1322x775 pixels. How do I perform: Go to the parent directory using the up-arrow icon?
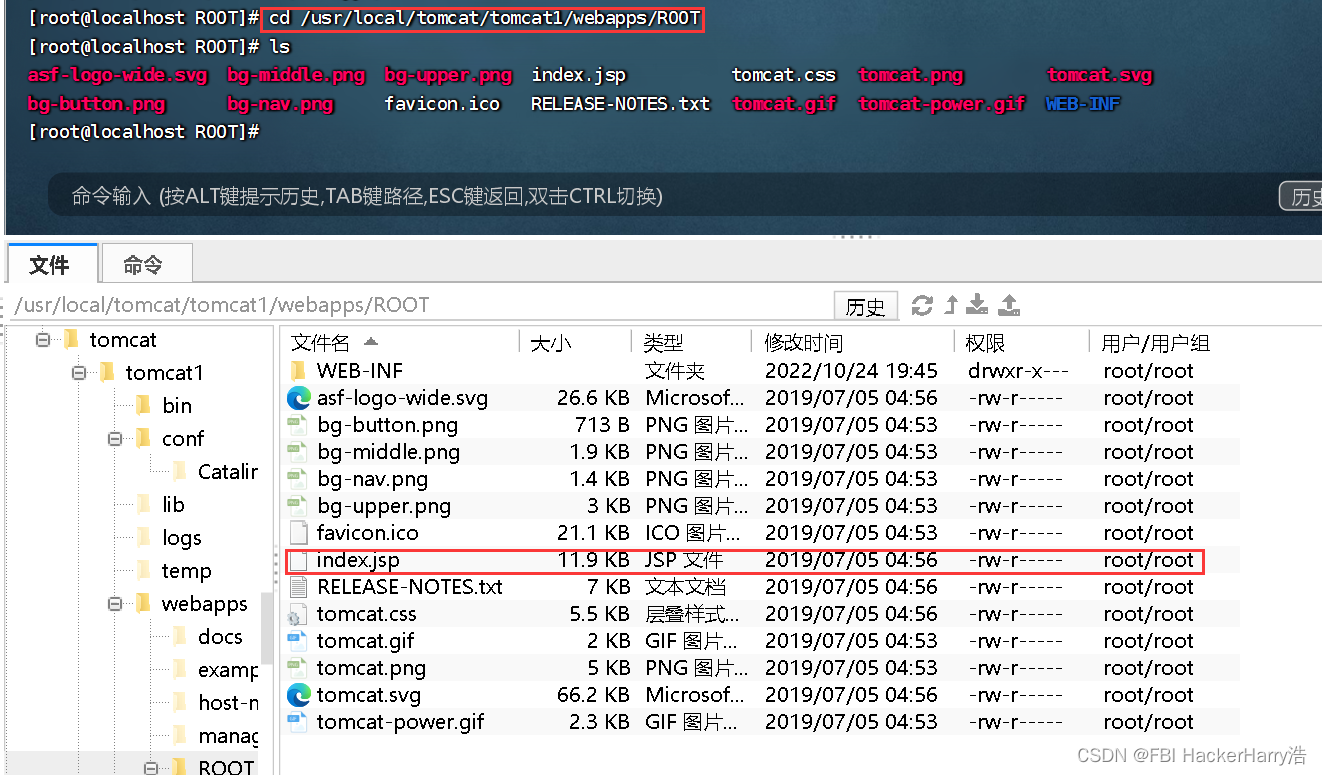(x=951, y=305)
